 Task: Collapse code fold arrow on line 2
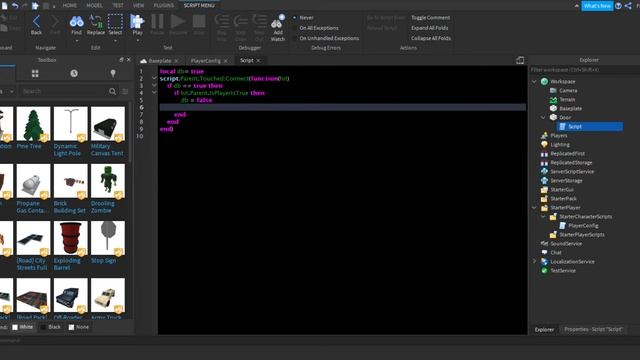click(154, 78)
